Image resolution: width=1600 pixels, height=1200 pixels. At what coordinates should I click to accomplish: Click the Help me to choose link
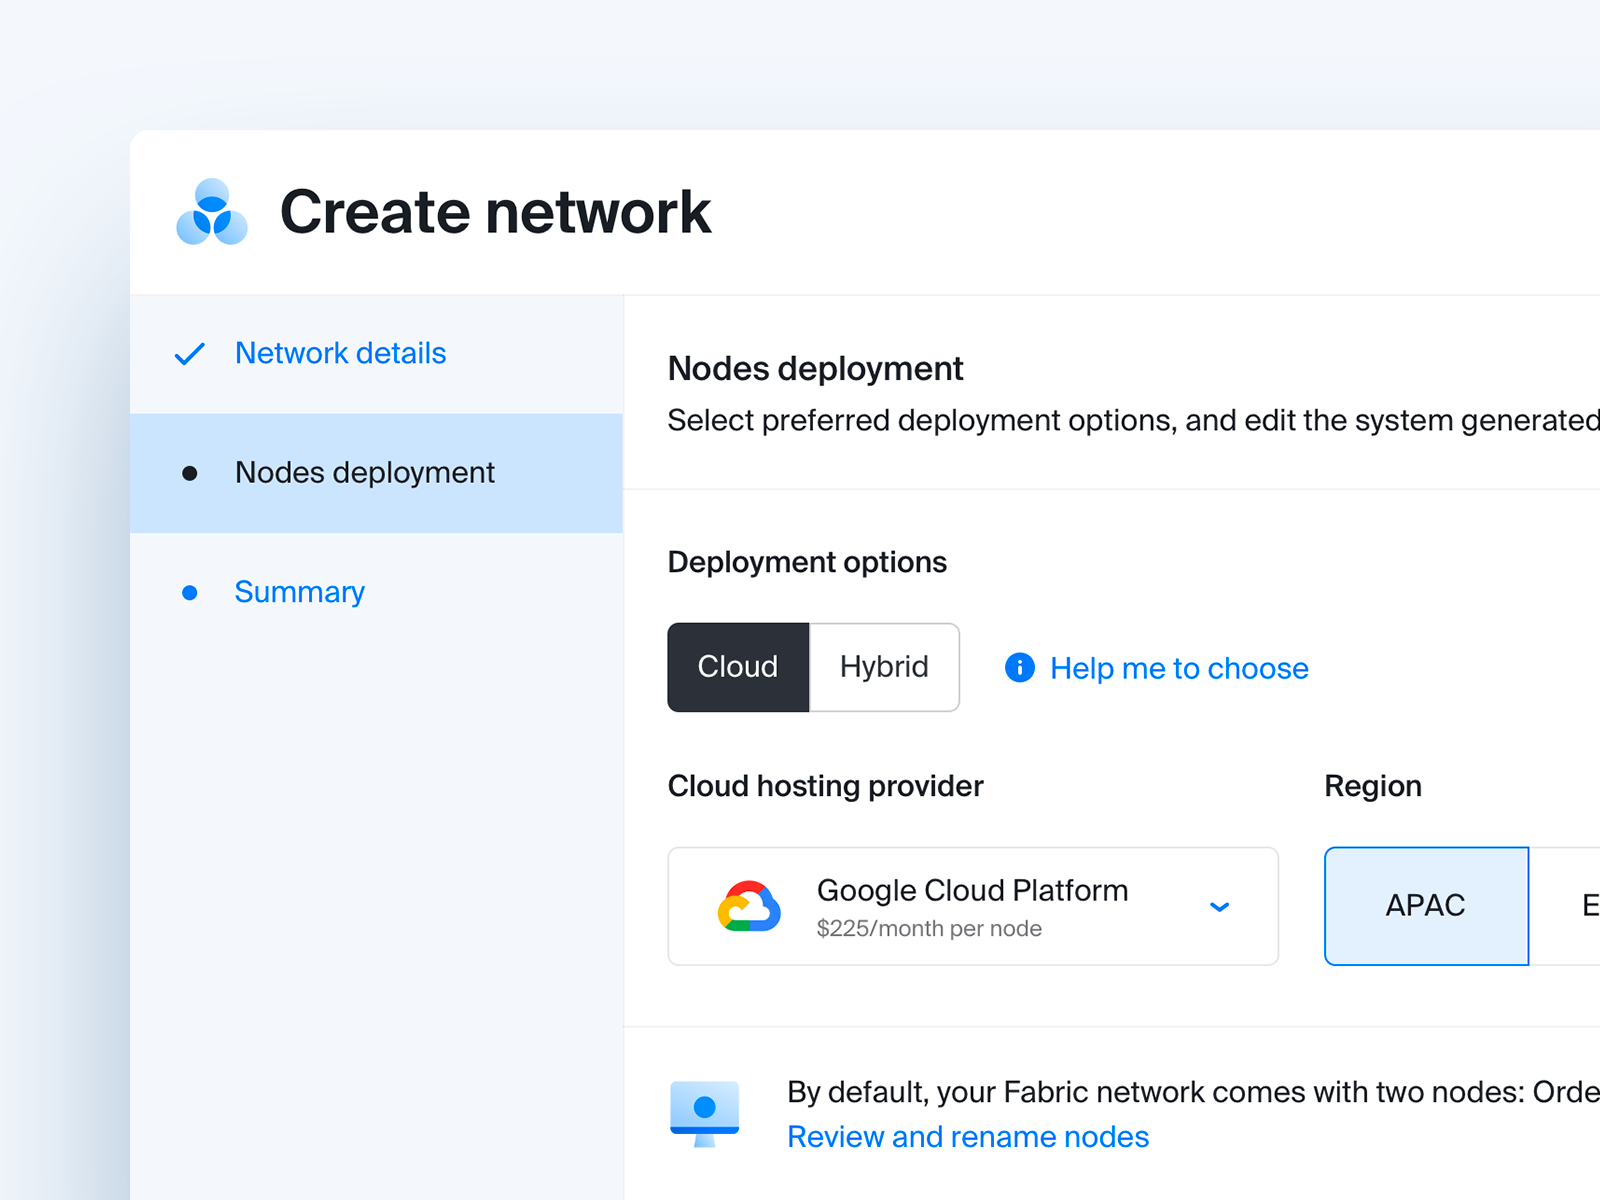(x=1178, y=668)
